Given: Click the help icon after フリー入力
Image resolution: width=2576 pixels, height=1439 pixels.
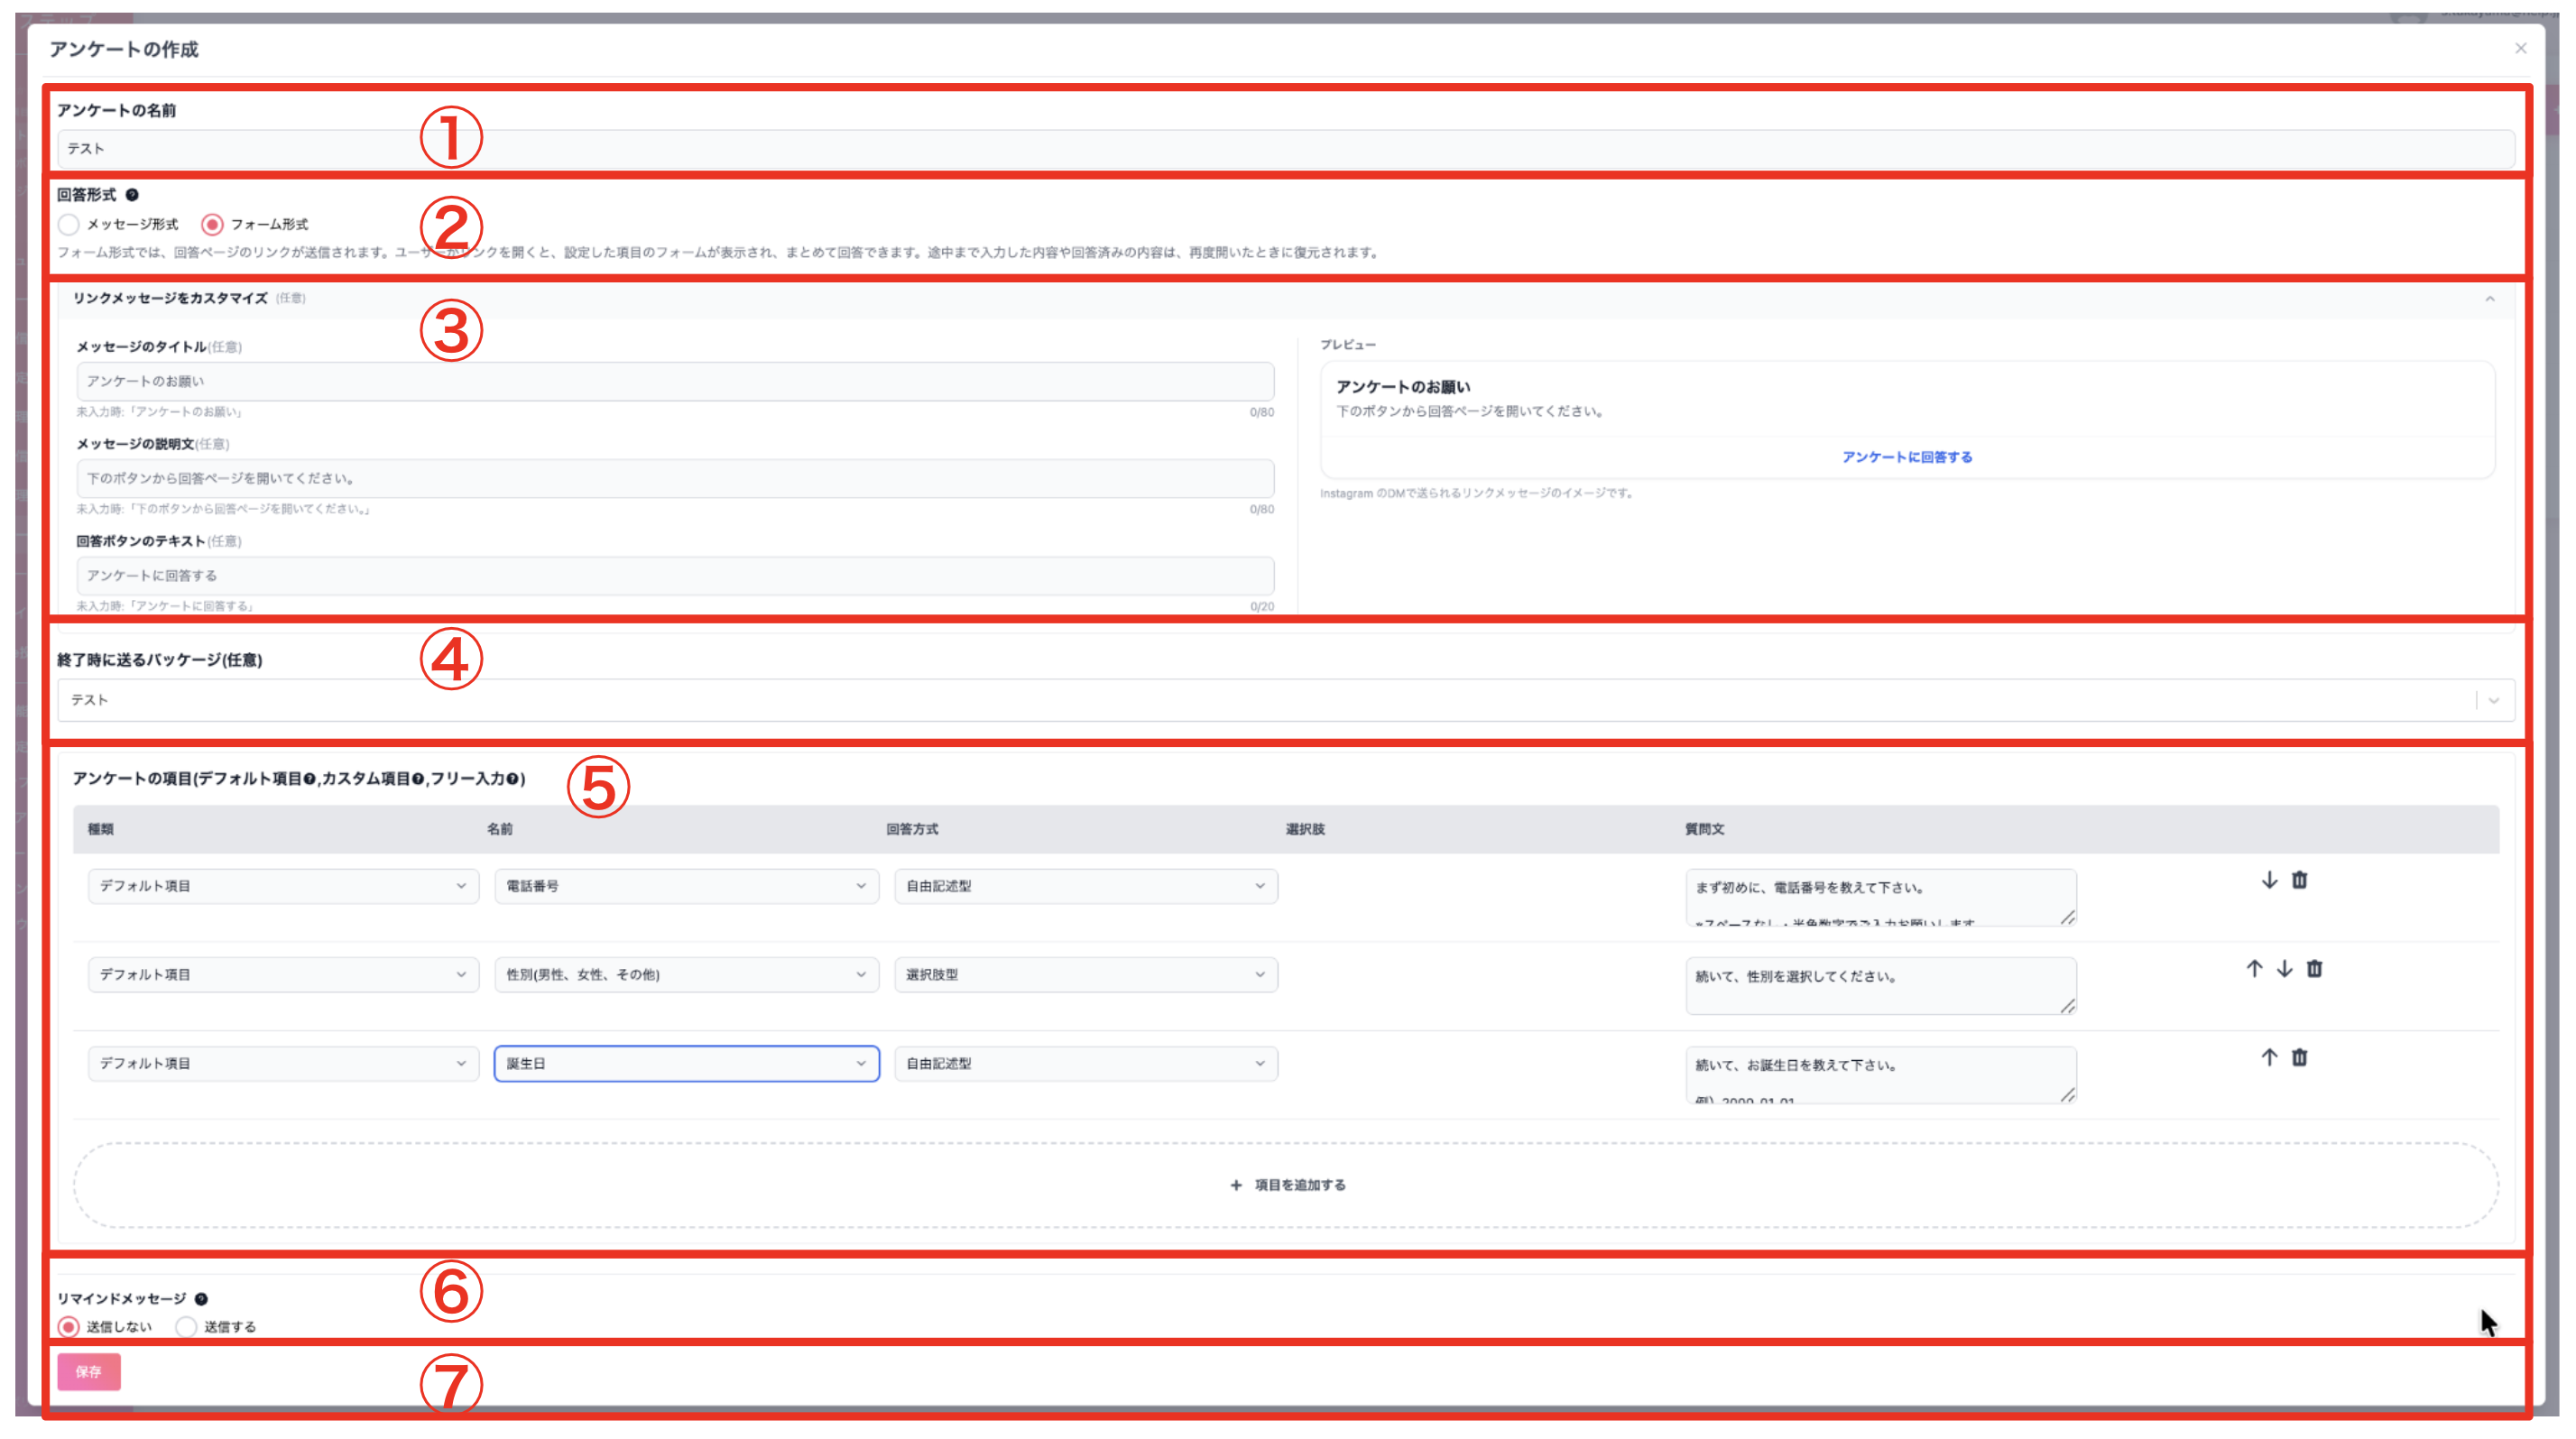Looking at the screenshot, I should 512,779.
